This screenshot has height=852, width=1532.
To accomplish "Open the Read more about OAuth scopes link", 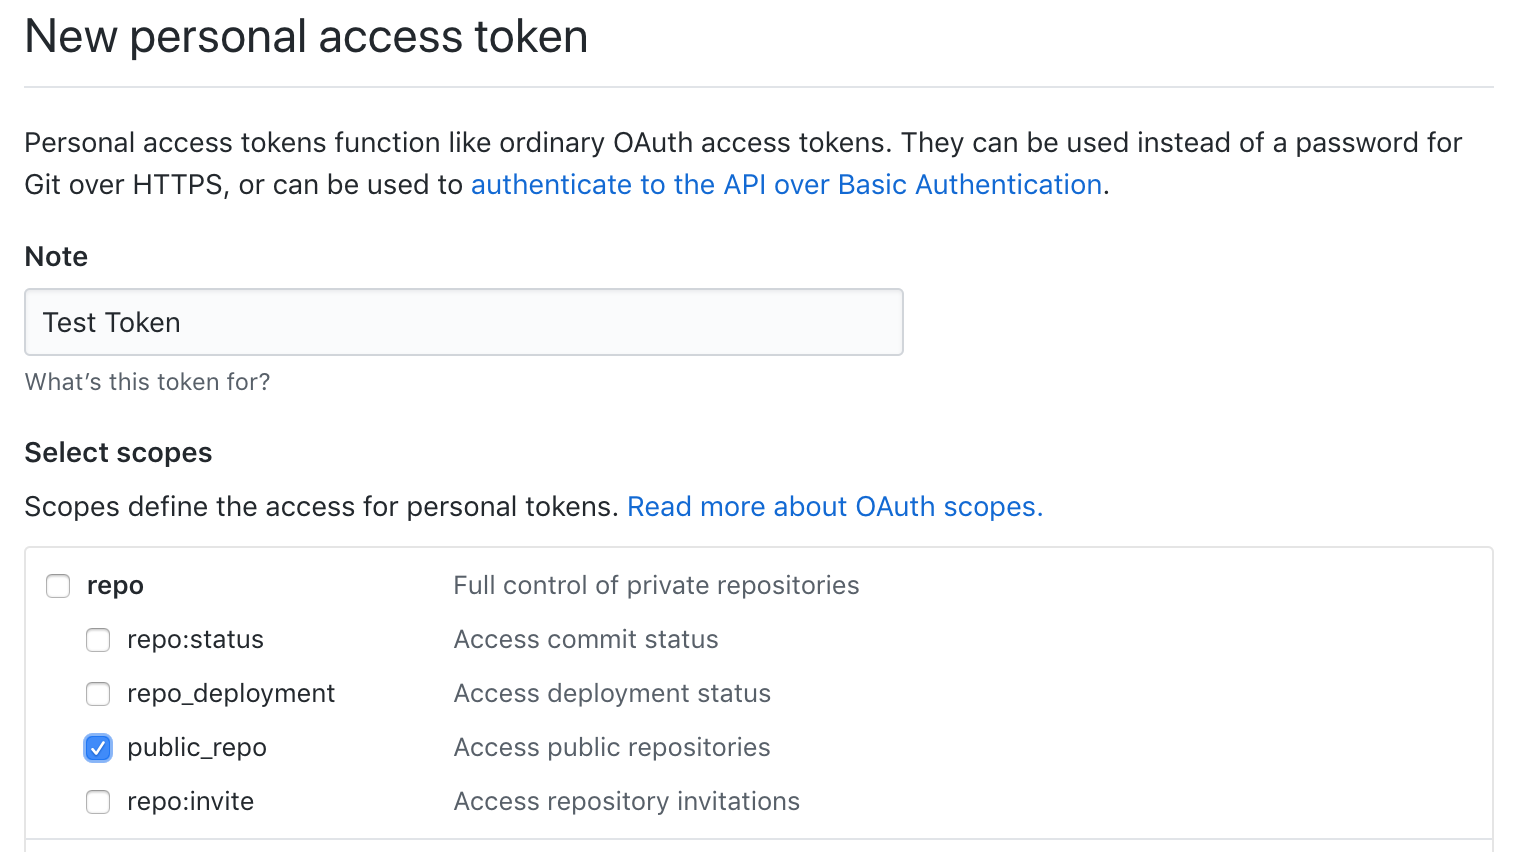I will point(834,507).
